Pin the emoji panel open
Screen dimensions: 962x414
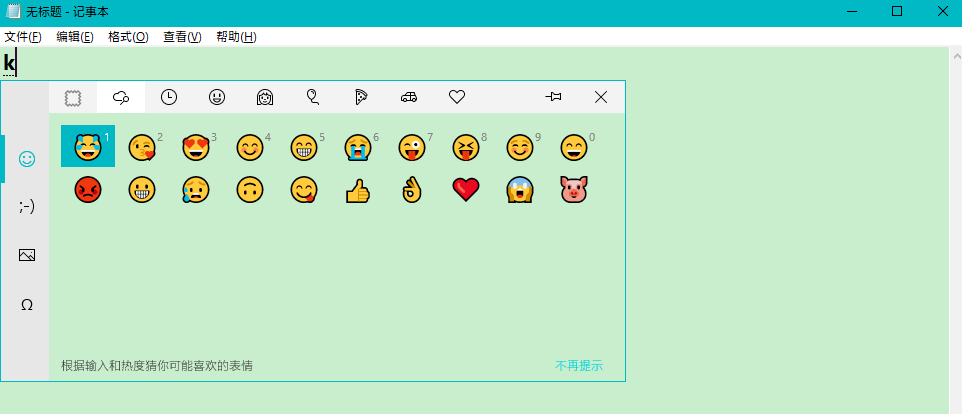(553, 97)
